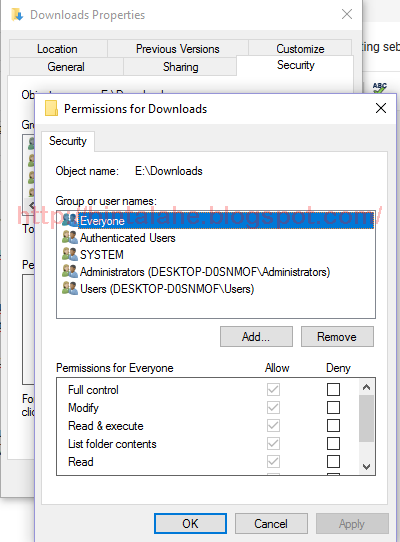Select the Administrators group icon
The image size is (400, 542).
pyautogui.click(x=70, y=271)
